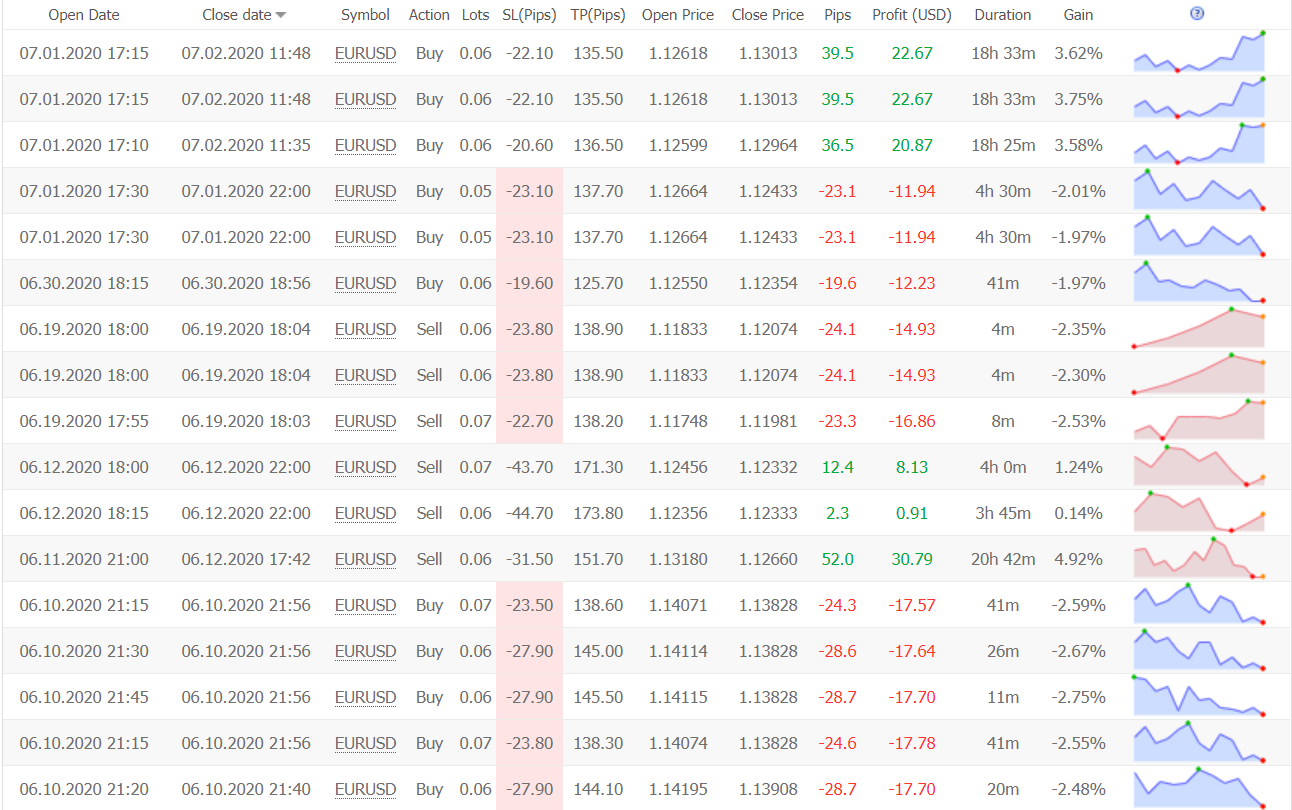Click the profit value 20.87
1292x810 pixels.
click(x=912, y=145)
